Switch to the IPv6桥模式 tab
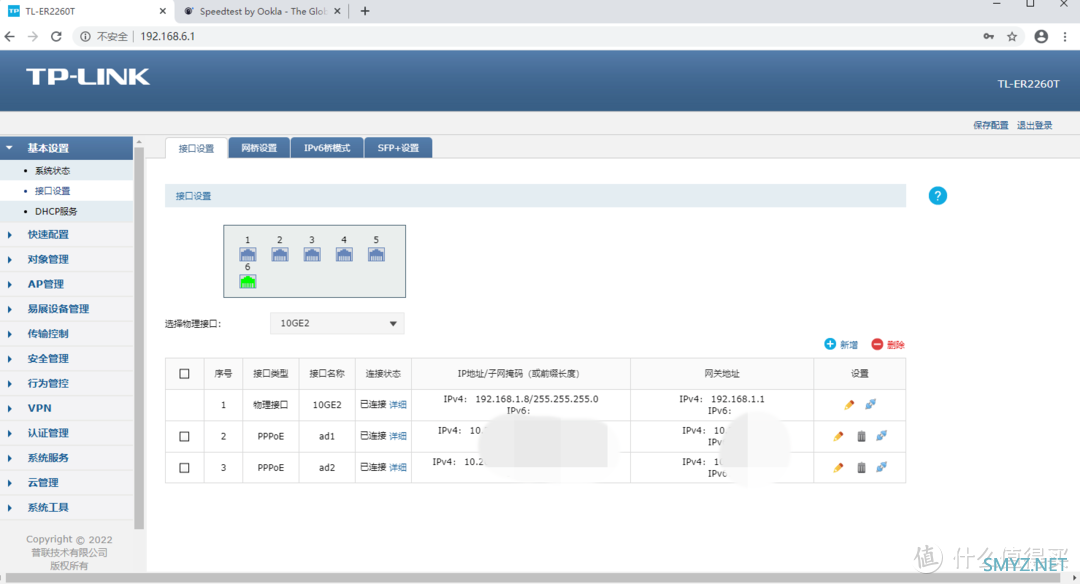This screenshot has height=584, width=1080. 327,148
